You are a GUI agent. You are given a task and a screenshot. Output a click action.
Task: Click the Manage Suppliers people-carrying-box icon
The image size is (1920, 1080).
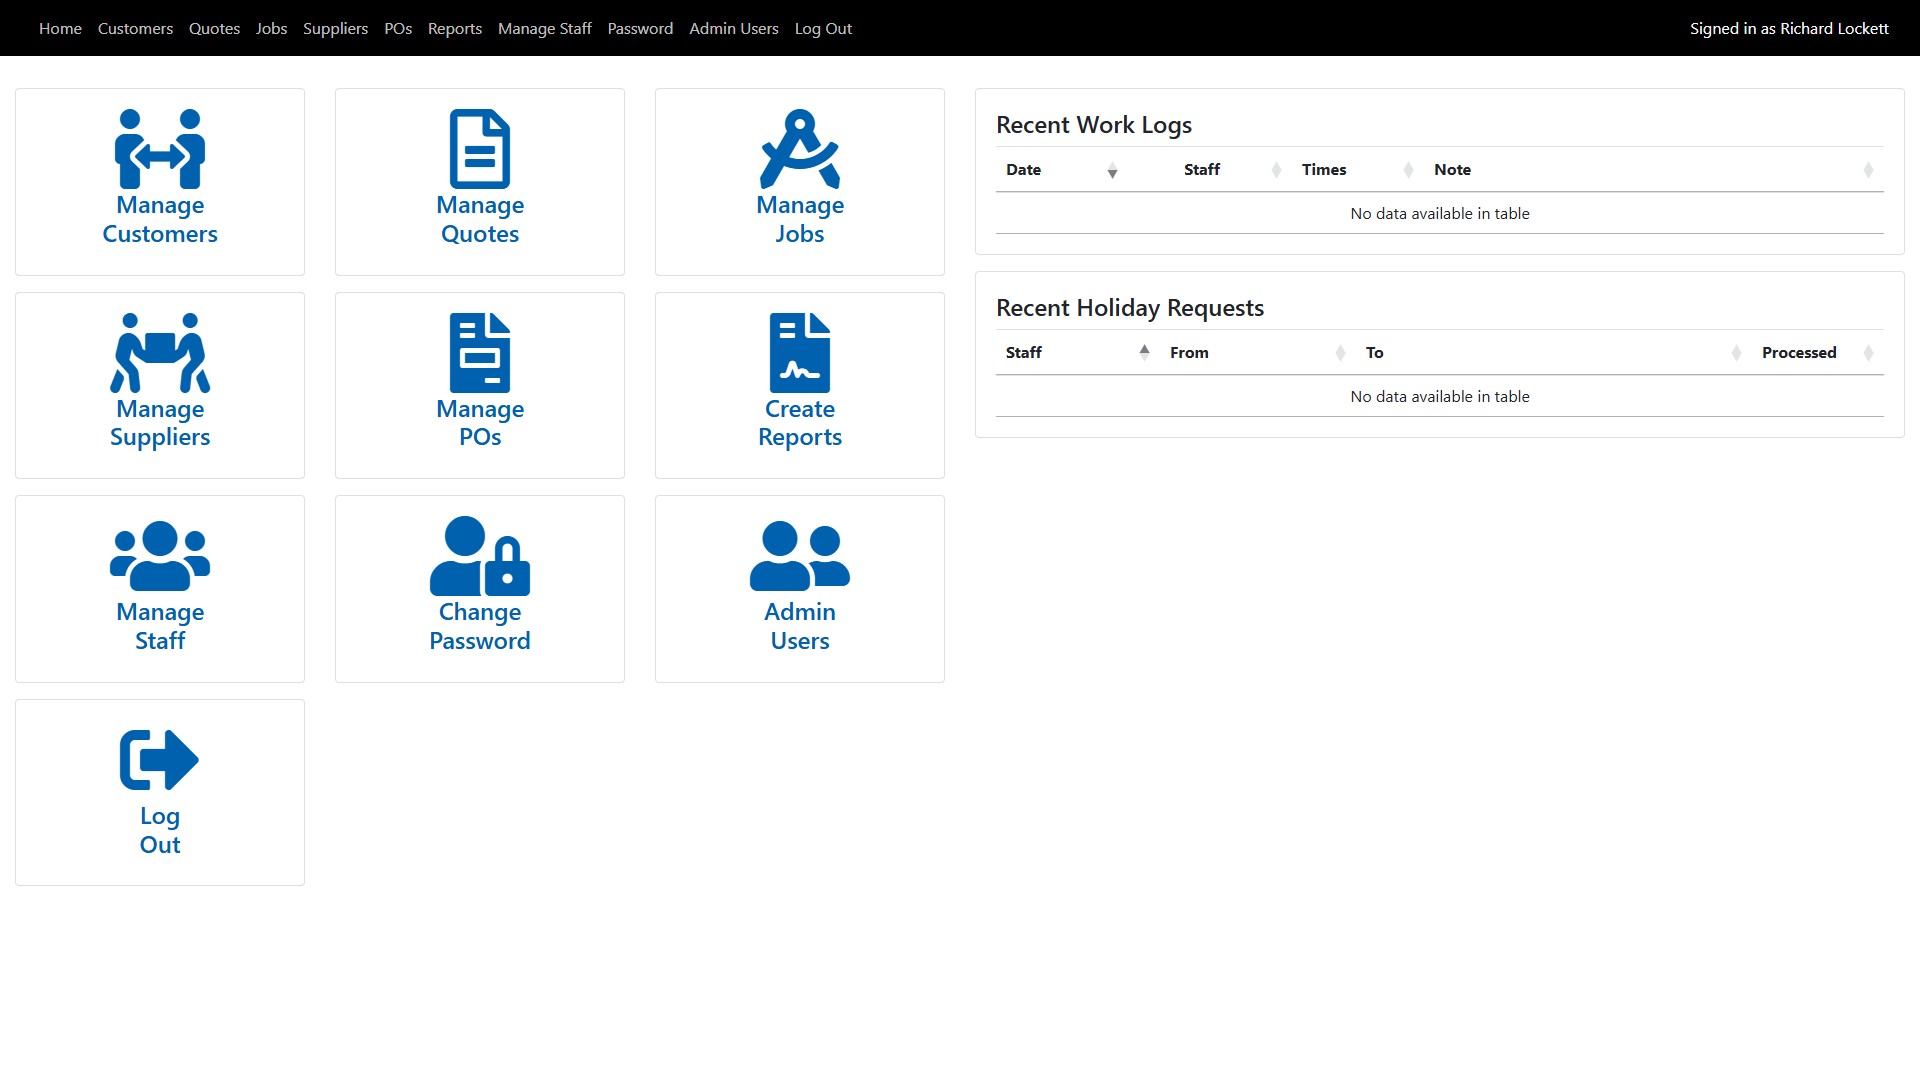(160, 353)
